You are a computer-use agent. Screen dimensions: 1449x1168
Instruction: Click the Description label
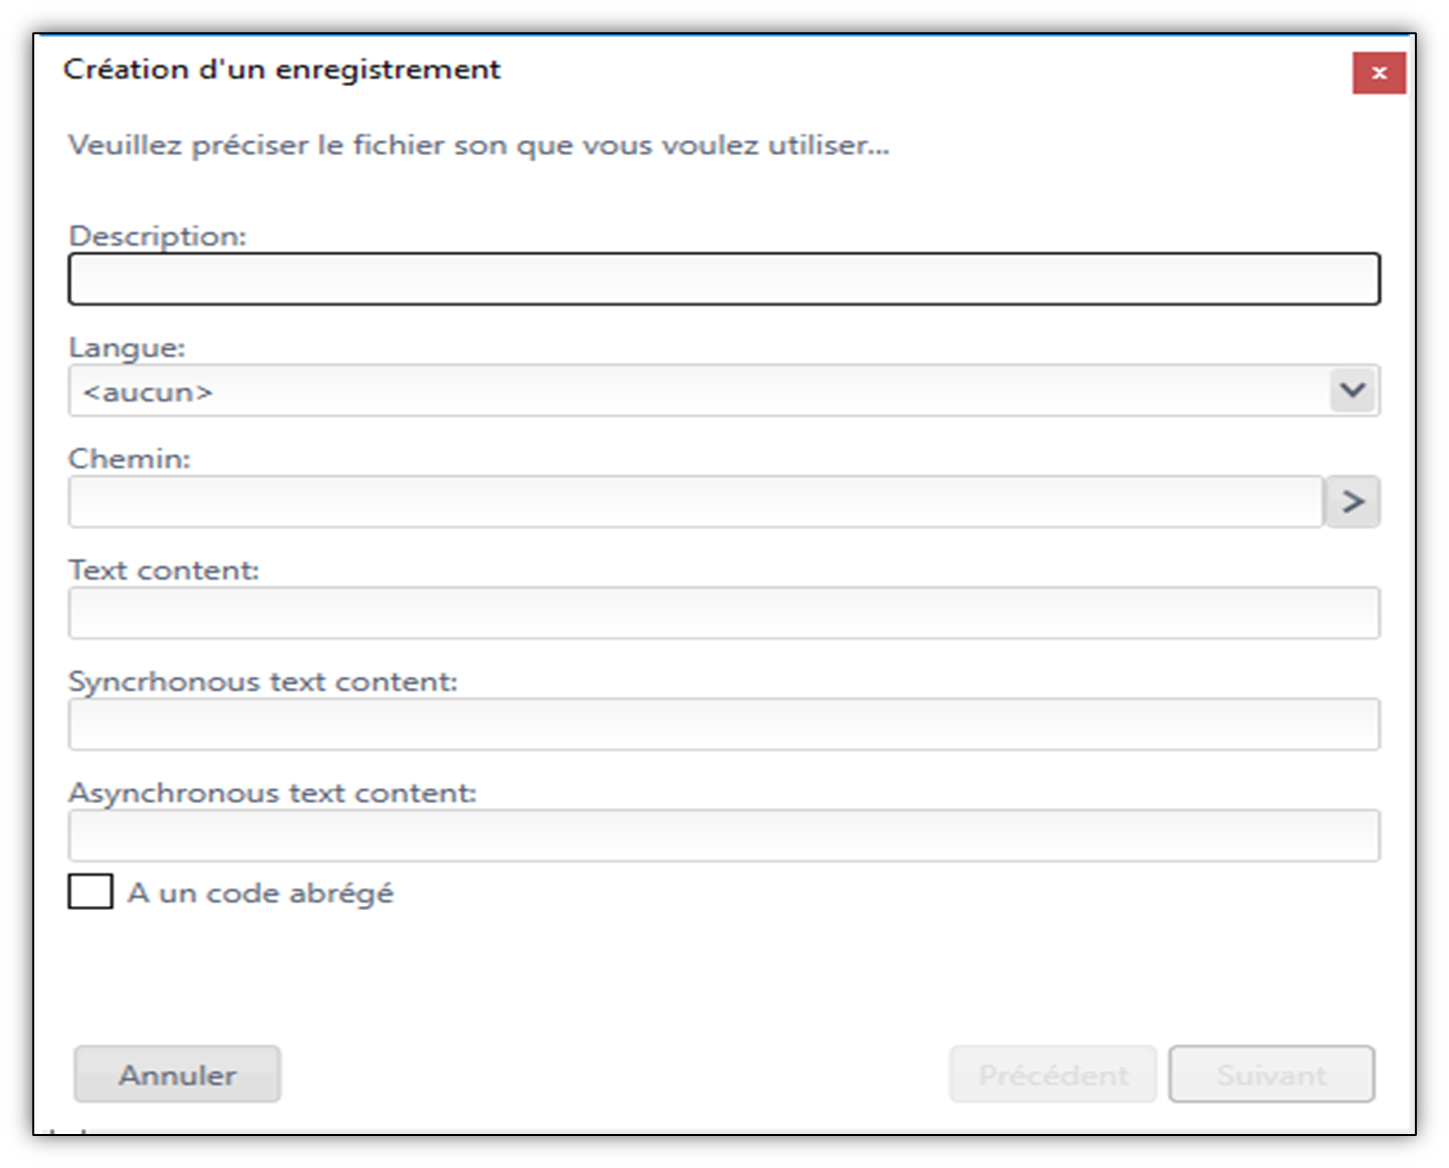pos(157,236)
